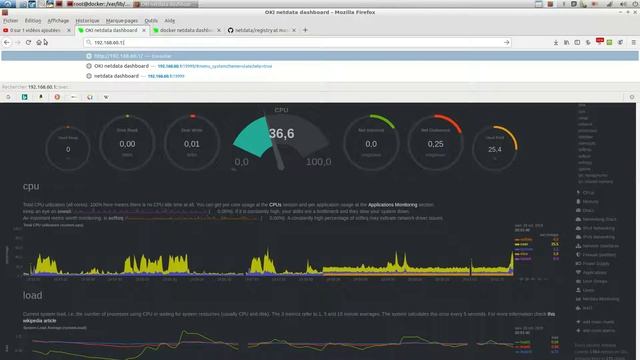This screenshot has width=640, height=360.
Task: Switch to the netdata/registry GitHub tab
Action: pos(261,30)
